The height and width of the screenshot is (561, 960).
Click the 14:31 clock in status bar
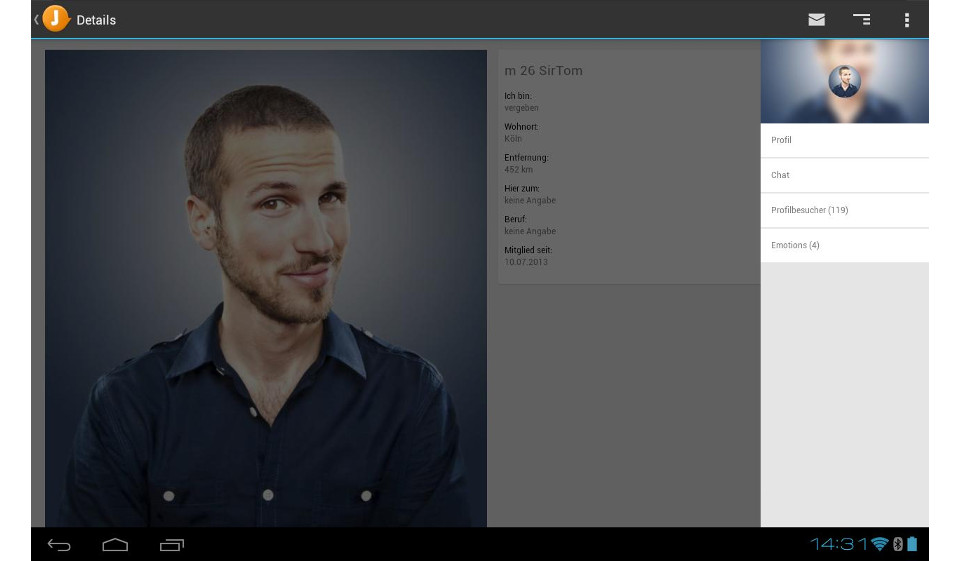[838, 544]
